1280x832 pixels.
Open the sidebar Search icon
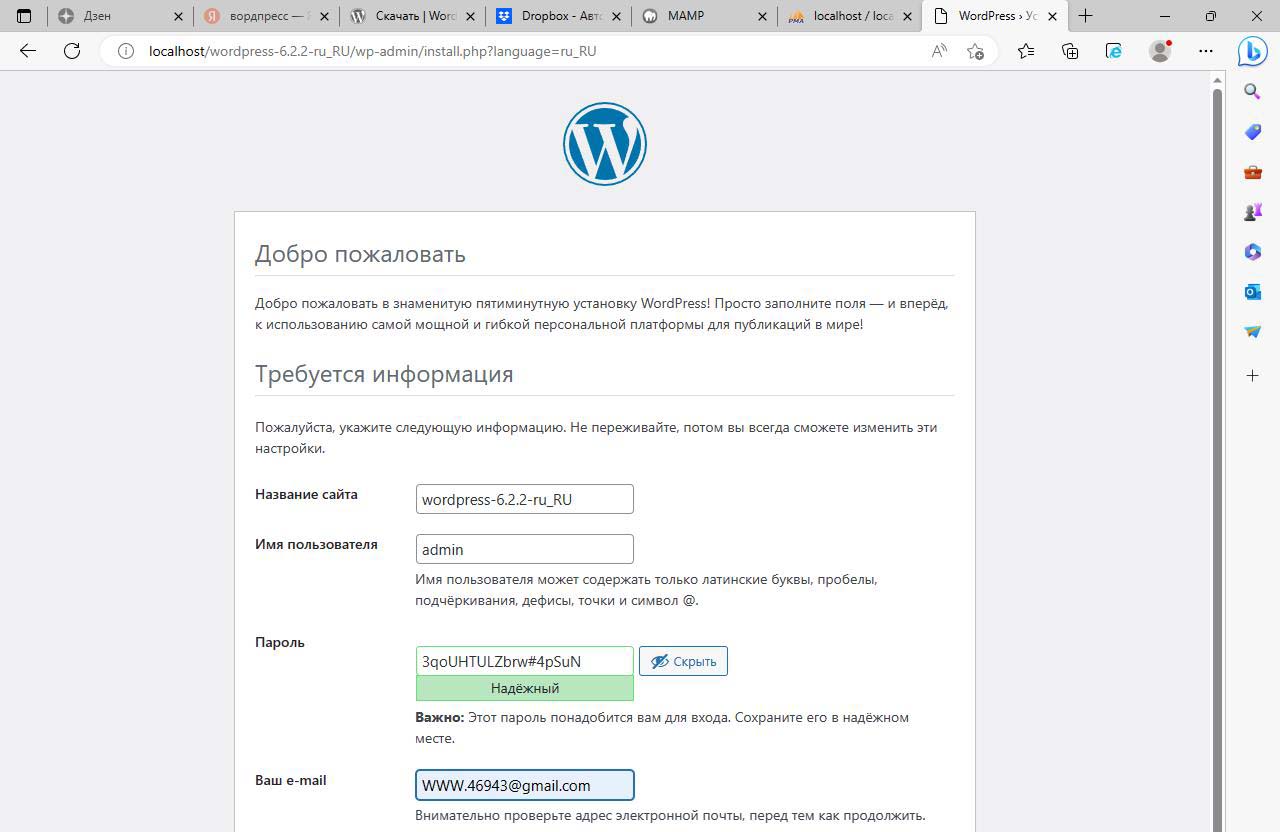(1253, 92)
